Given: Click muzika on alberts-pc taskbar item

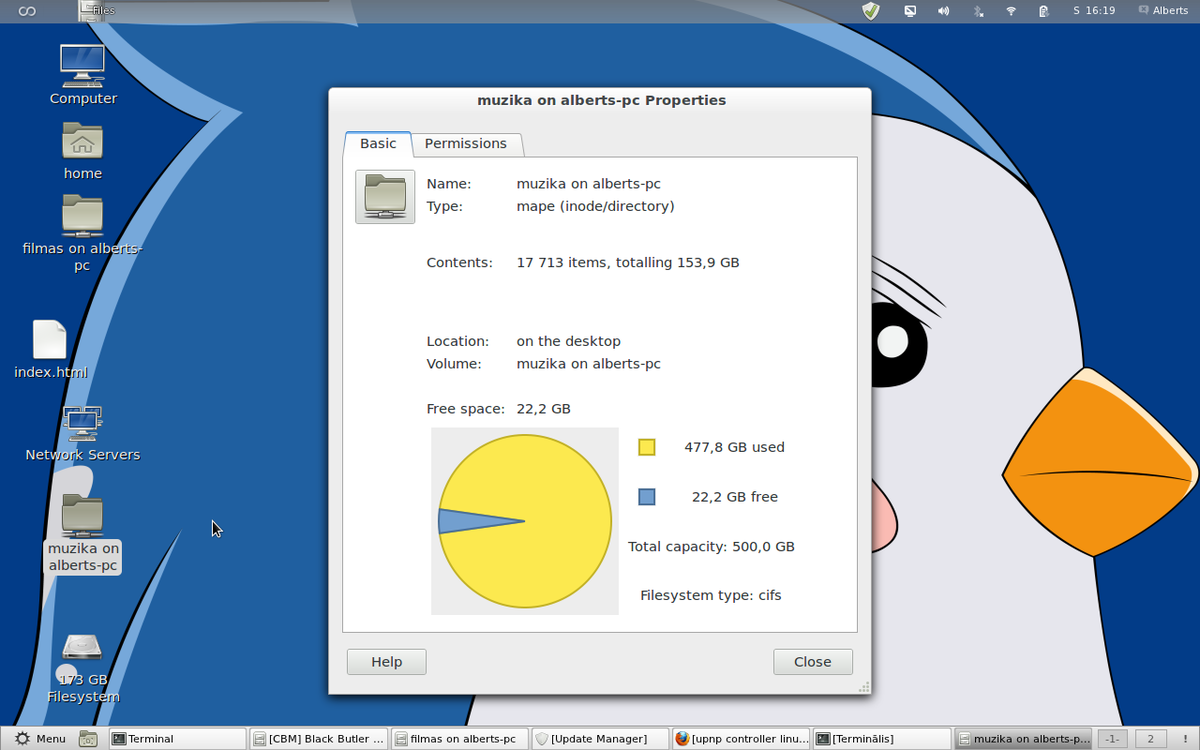Looking at the screenshot, I should tap(1023, 739).
